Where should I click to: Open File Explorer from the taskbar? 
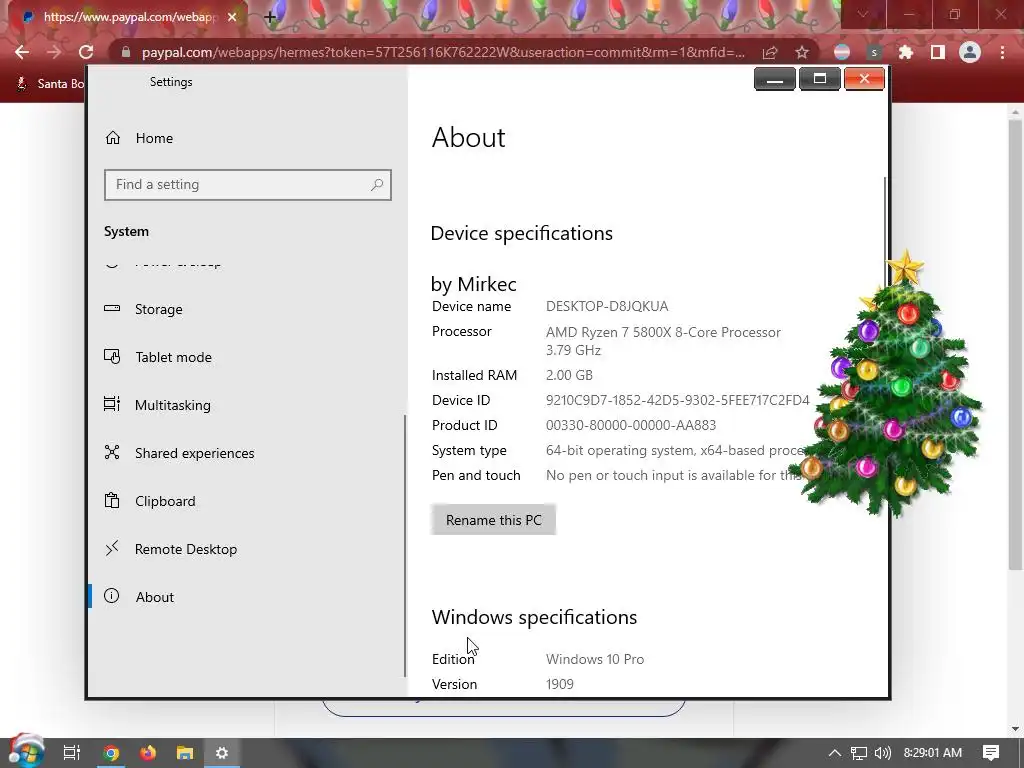coord(185,753)
